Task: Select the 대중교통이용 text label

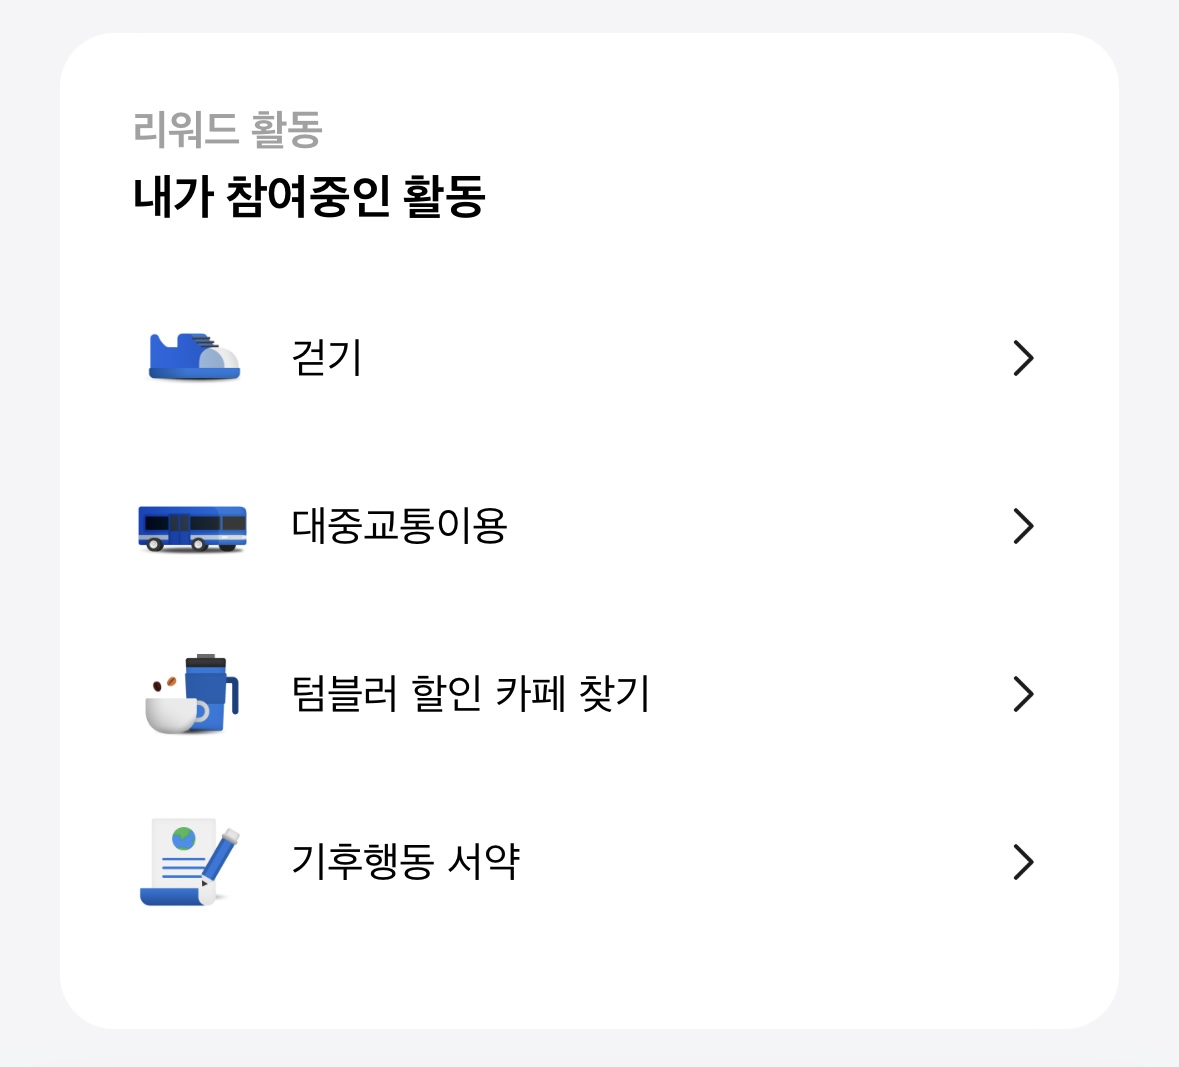Action: coord(396,526)
